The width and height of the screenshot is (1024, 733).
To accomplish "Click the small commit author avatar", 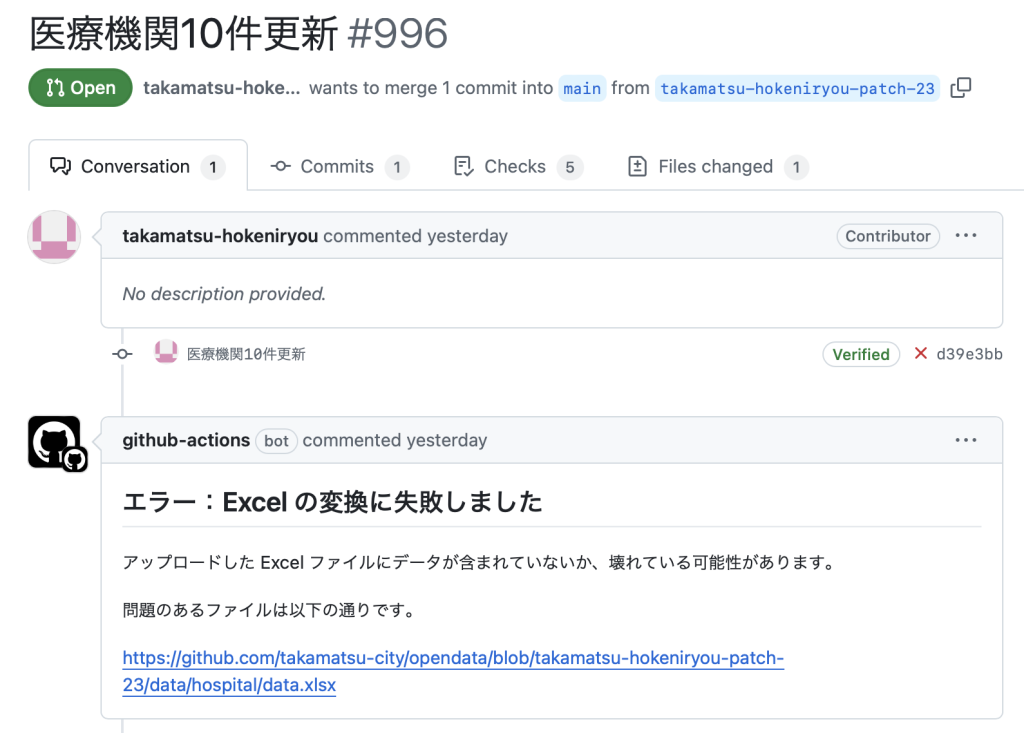I will pos(166,352).
